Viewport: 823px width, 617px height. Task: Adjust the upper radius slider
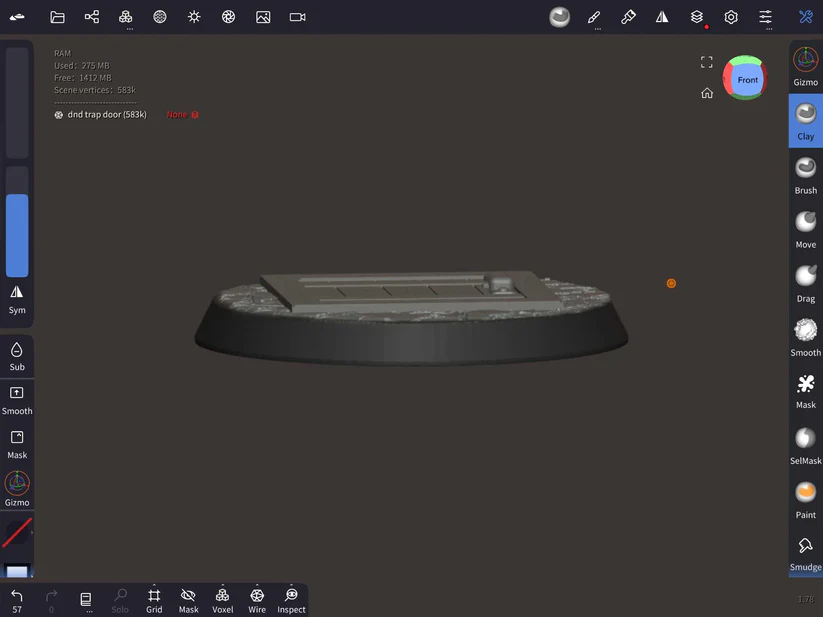[x=17, y=103]
